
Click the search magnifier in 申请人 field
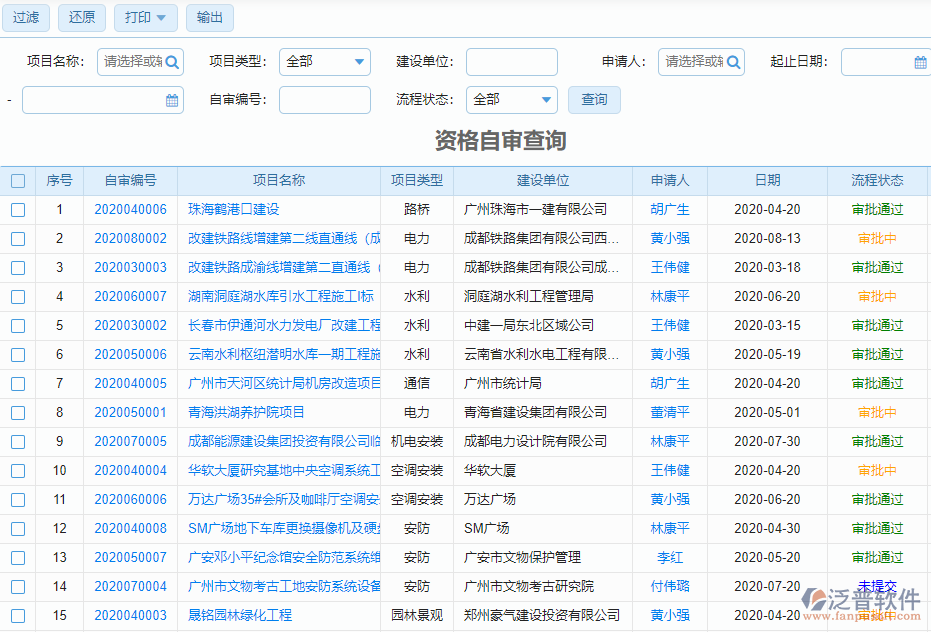click(x=731, y=62)
